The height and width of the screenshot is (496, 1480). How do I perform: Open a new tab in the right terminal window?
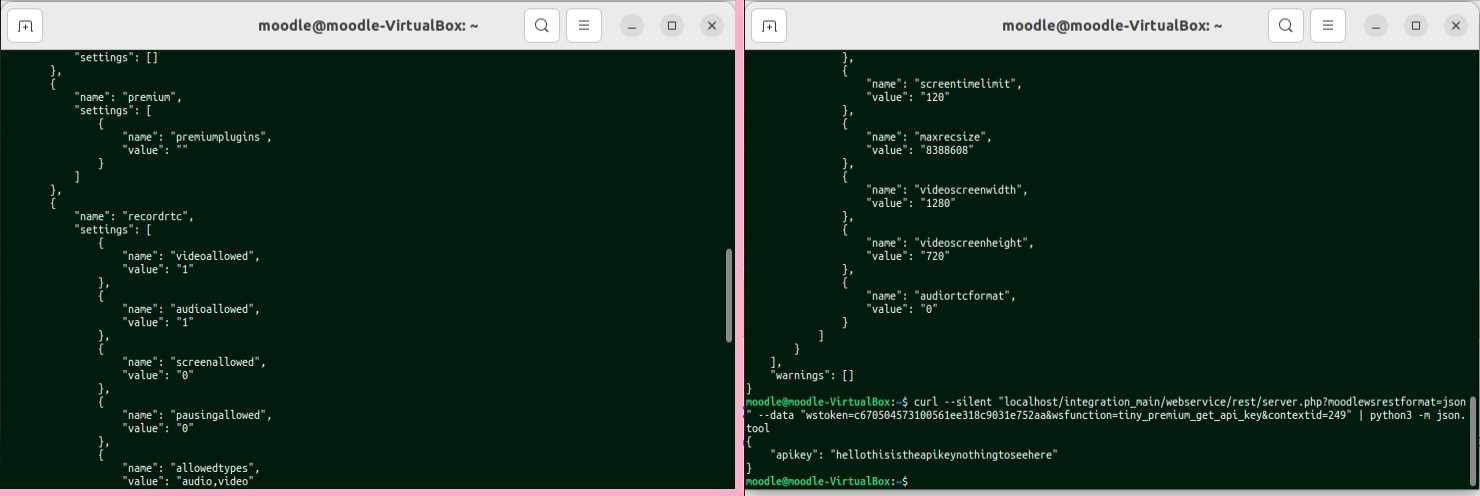769,25
